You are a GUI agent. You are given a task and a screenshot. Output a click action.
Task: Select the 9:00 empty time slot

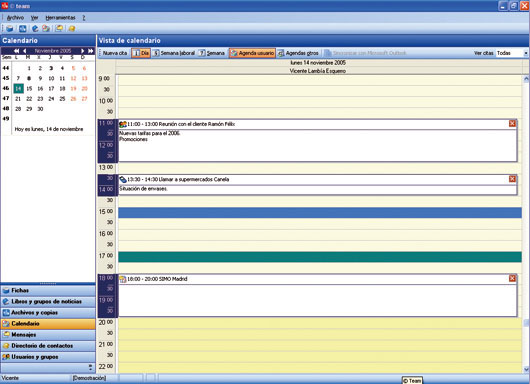point(320,80)
